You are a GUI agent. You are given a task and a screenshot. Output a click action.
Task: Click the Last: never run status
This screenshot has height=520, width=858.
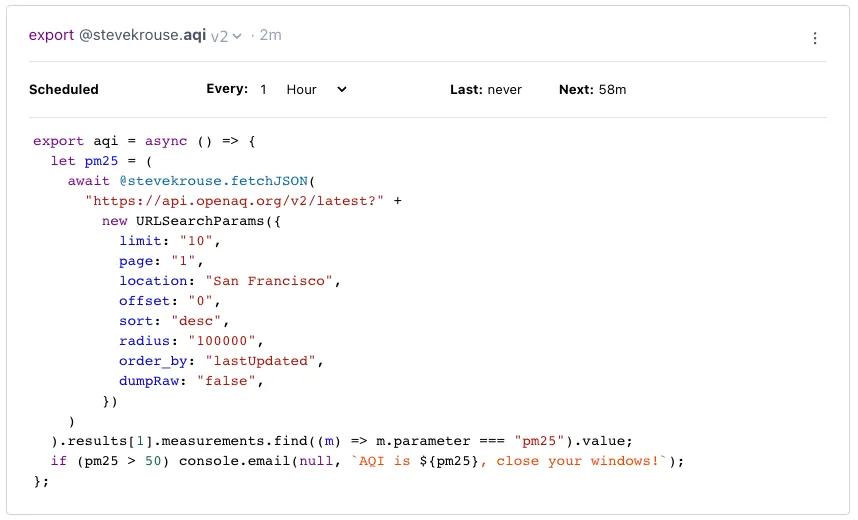pyautogui.click(x=486, y=89)
